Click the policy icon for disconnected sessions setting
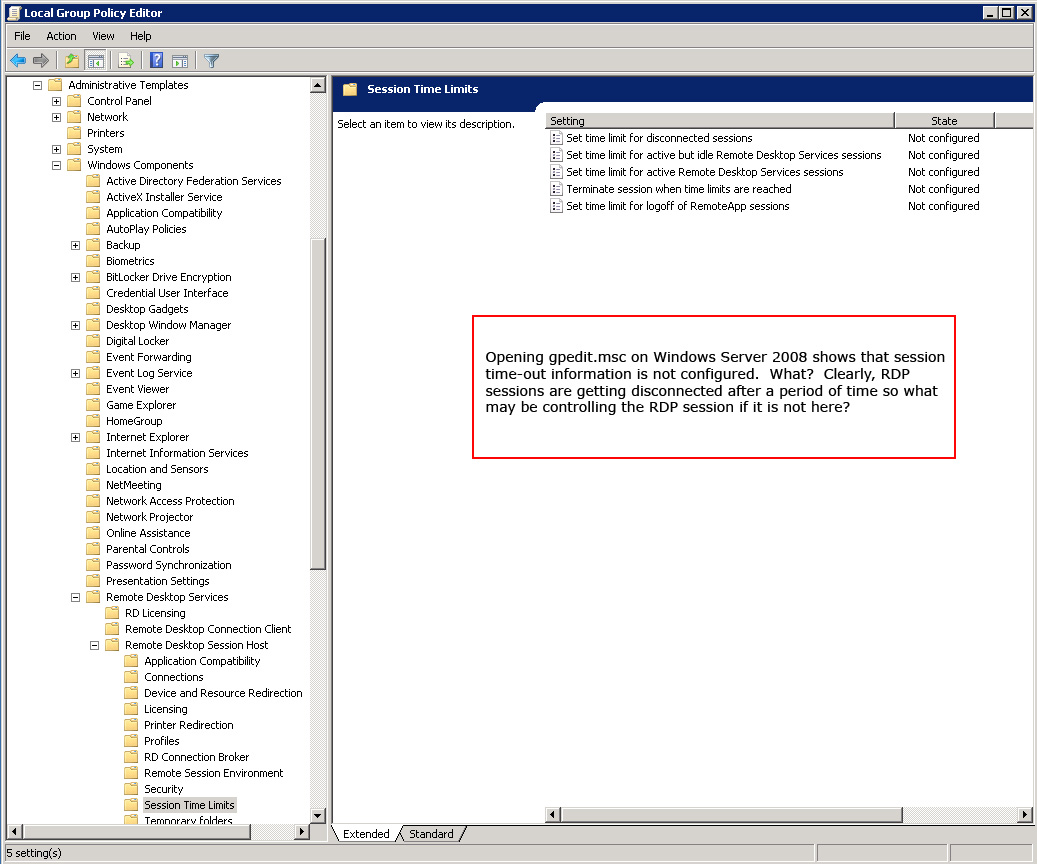This screenshot has width=1037, height=864. (x=556, y=138)
